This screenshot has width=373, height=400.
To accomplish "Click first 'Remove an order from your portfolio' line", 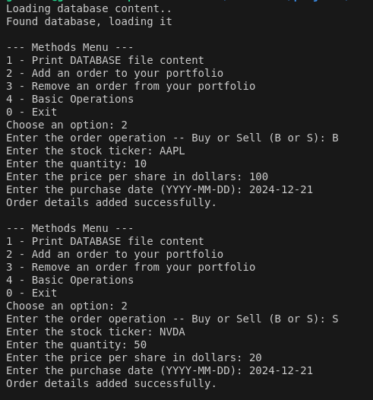I will tap(131, 86).
